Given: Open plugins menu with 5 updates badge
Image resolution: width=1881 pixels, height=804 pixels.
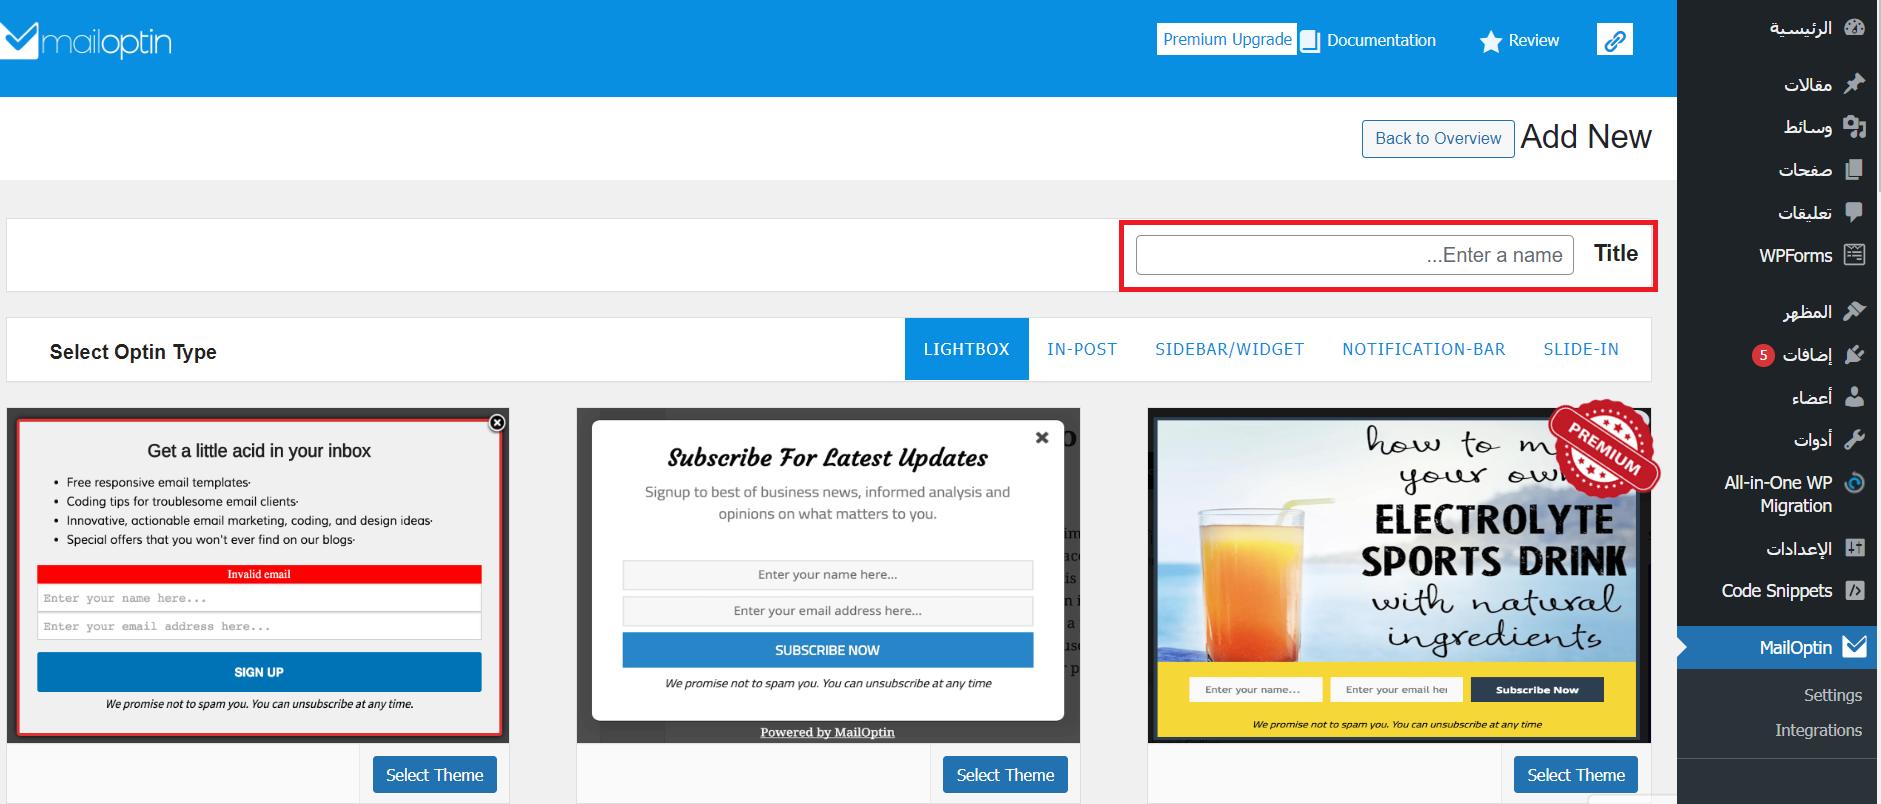Looking at the screenshot, I should [1807, 354].
